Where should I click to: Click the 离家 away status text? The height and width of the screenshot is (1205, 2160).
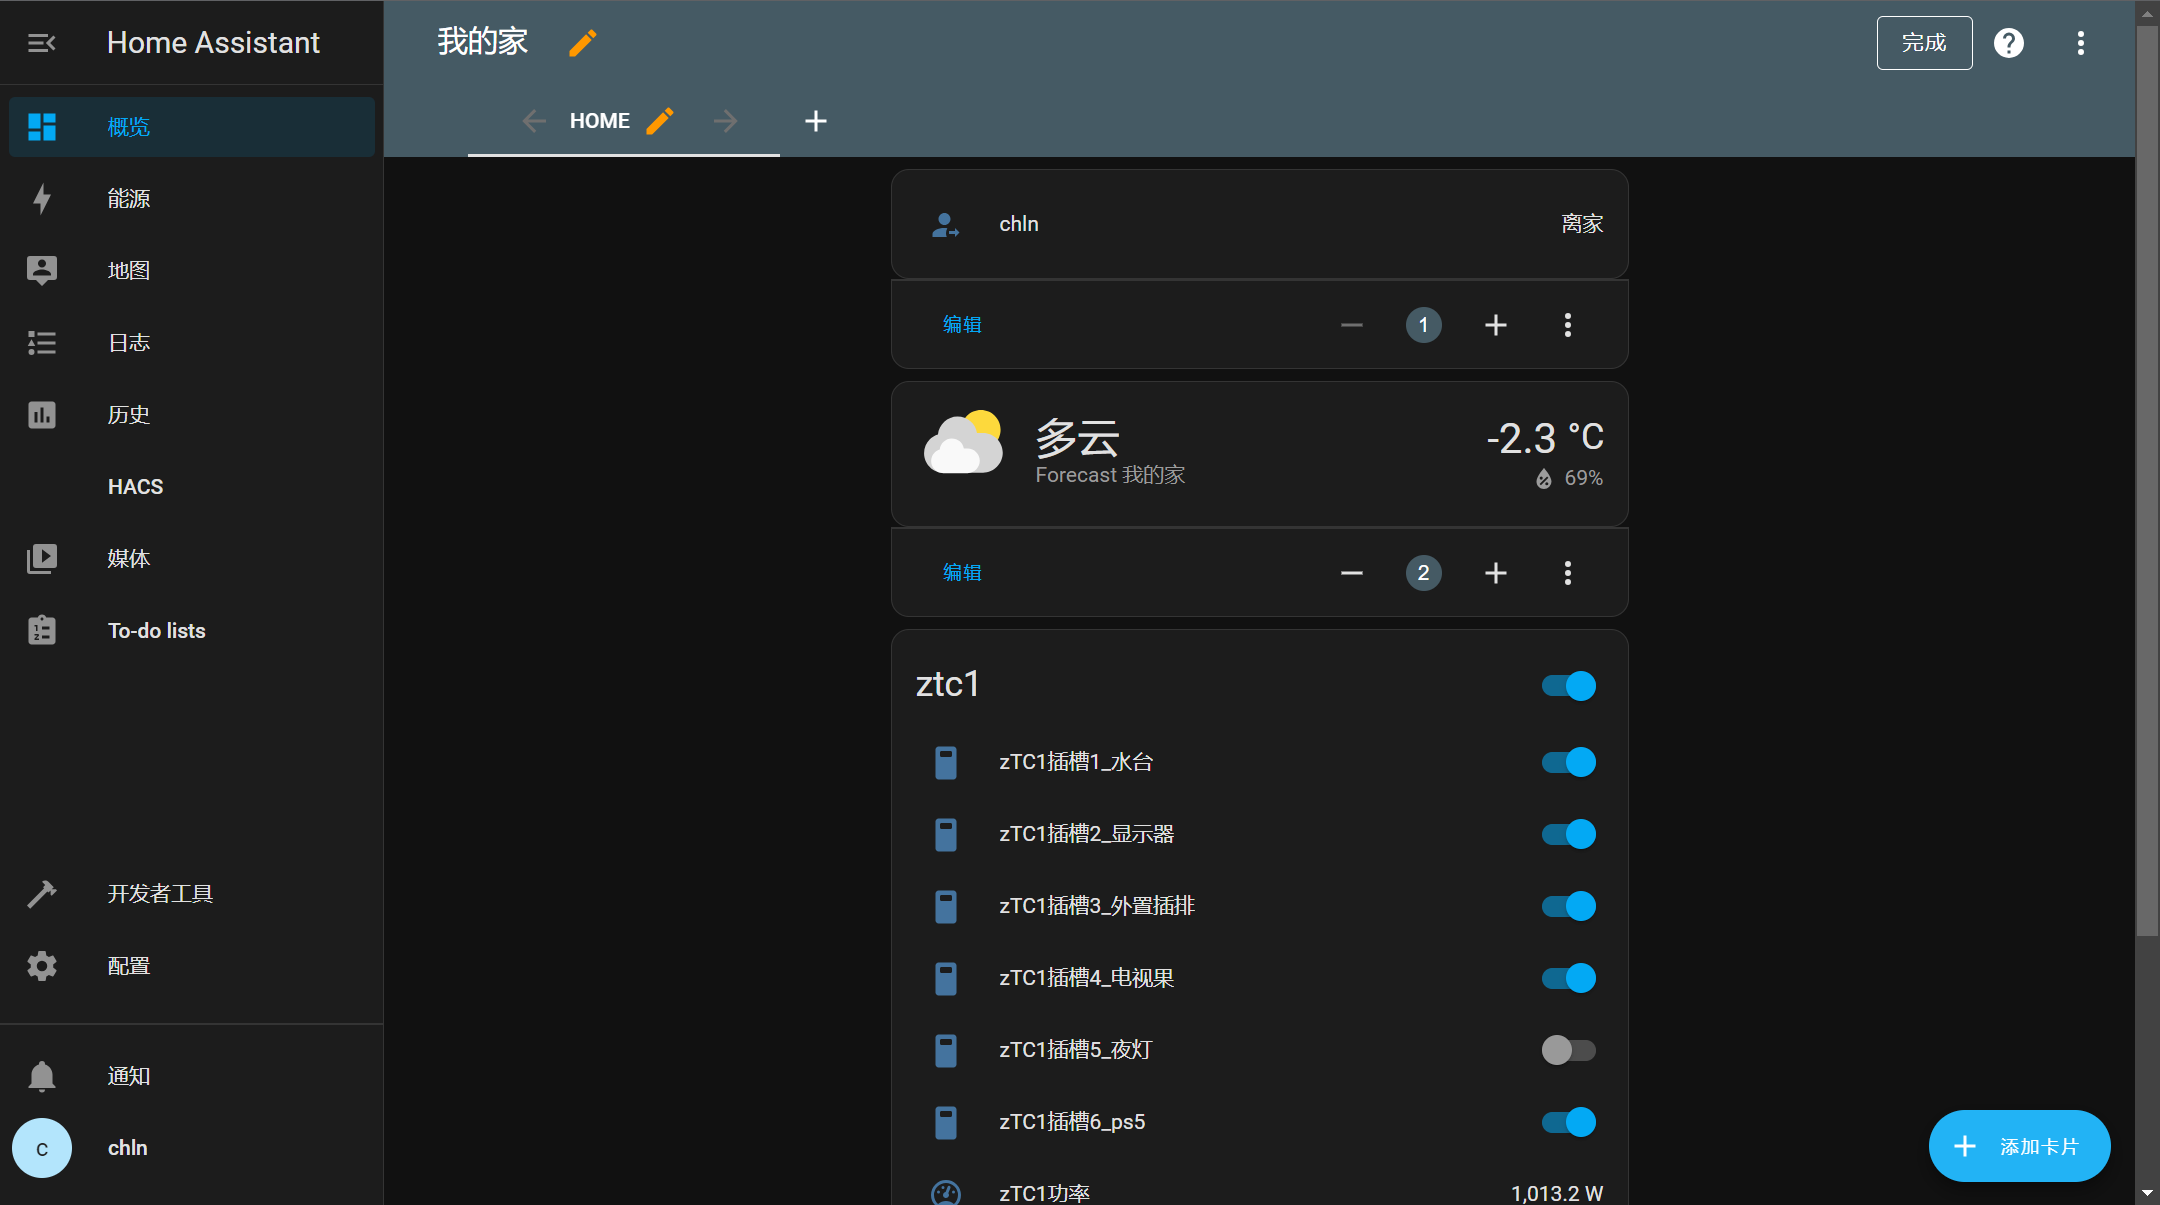tap(1582, 224)
